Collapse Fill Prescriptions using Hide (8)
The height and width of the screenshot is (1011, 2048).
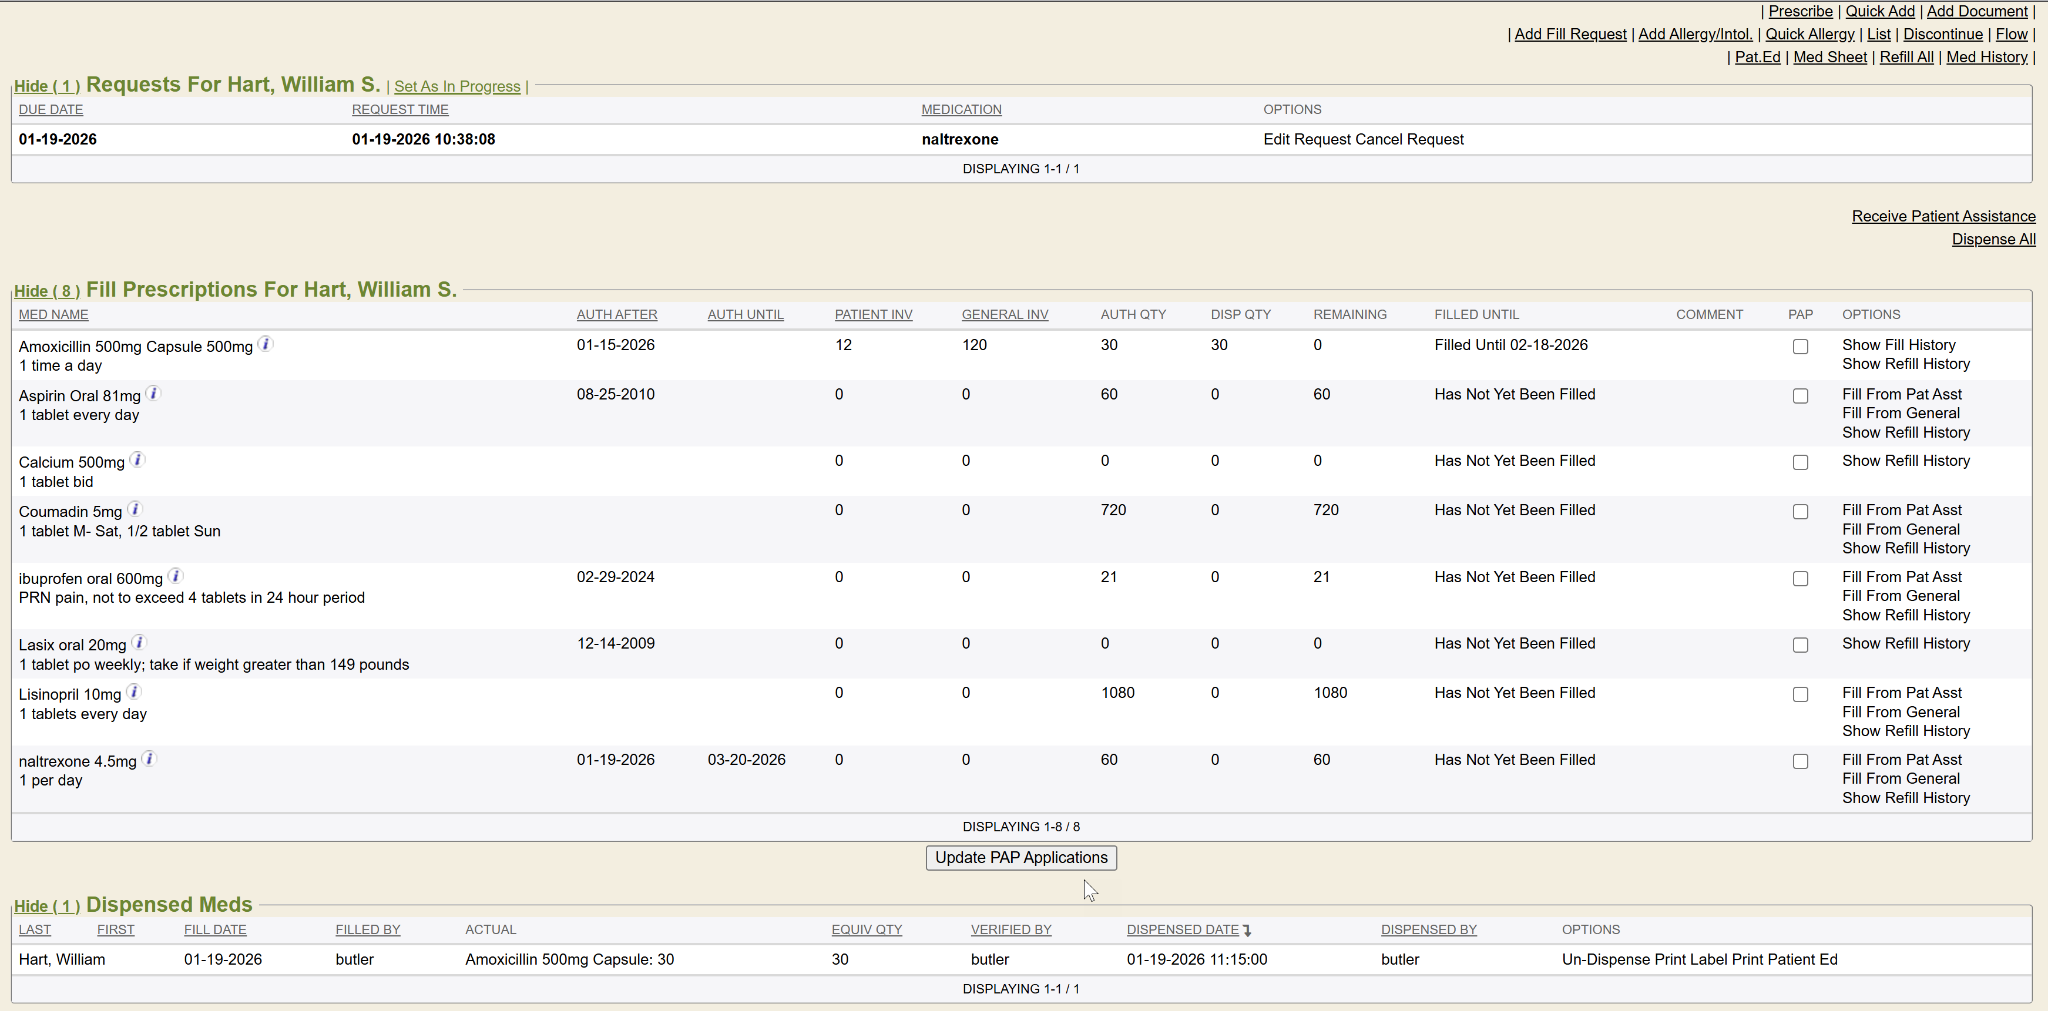[47, 292]
